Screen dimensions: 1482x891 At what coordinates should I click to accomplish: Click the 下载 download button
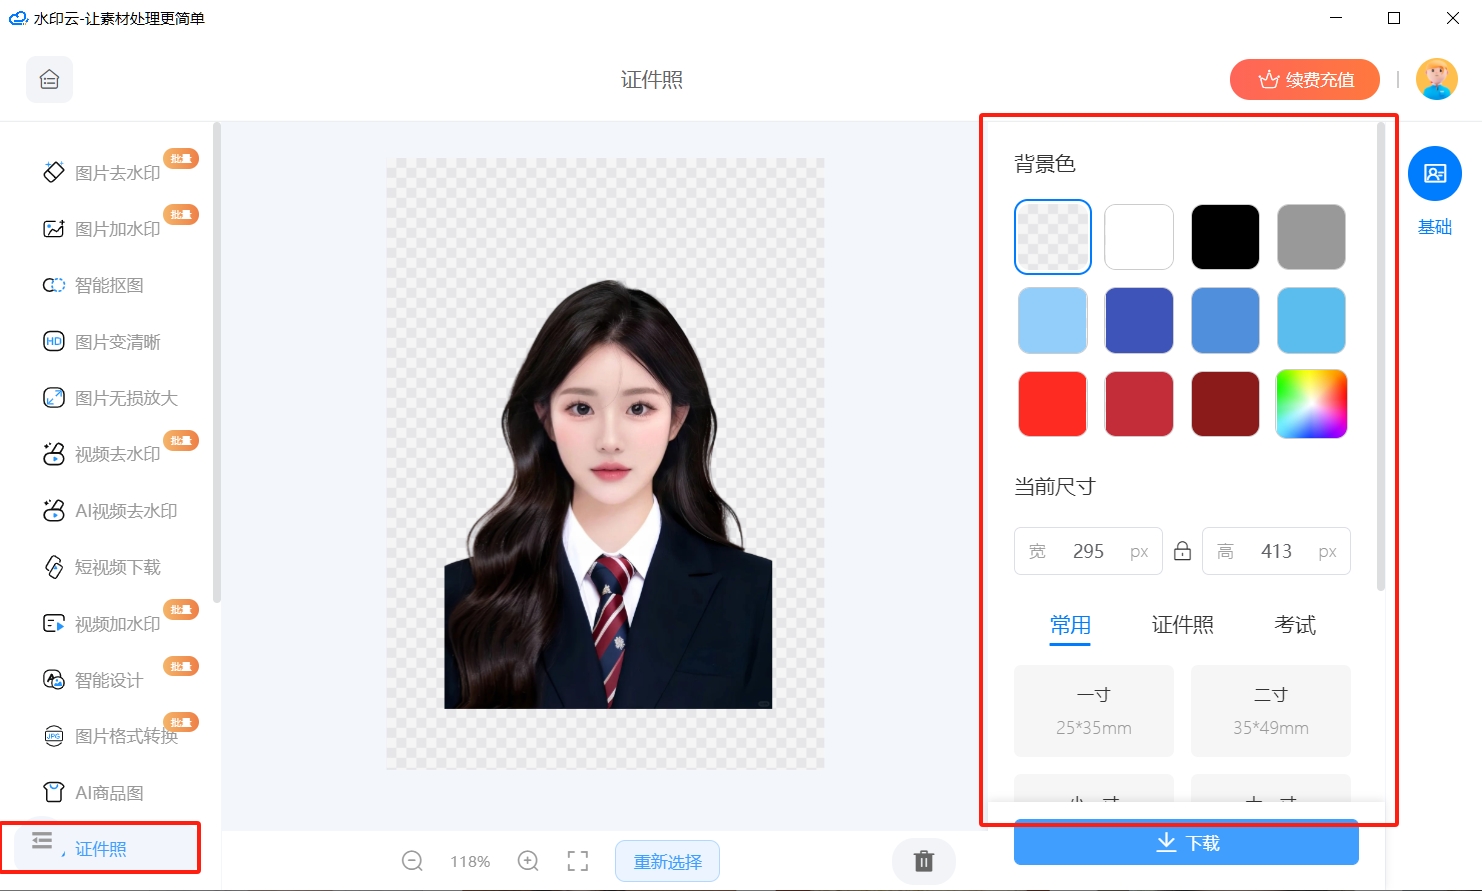pyautogui.click(x=1186, y=843)
